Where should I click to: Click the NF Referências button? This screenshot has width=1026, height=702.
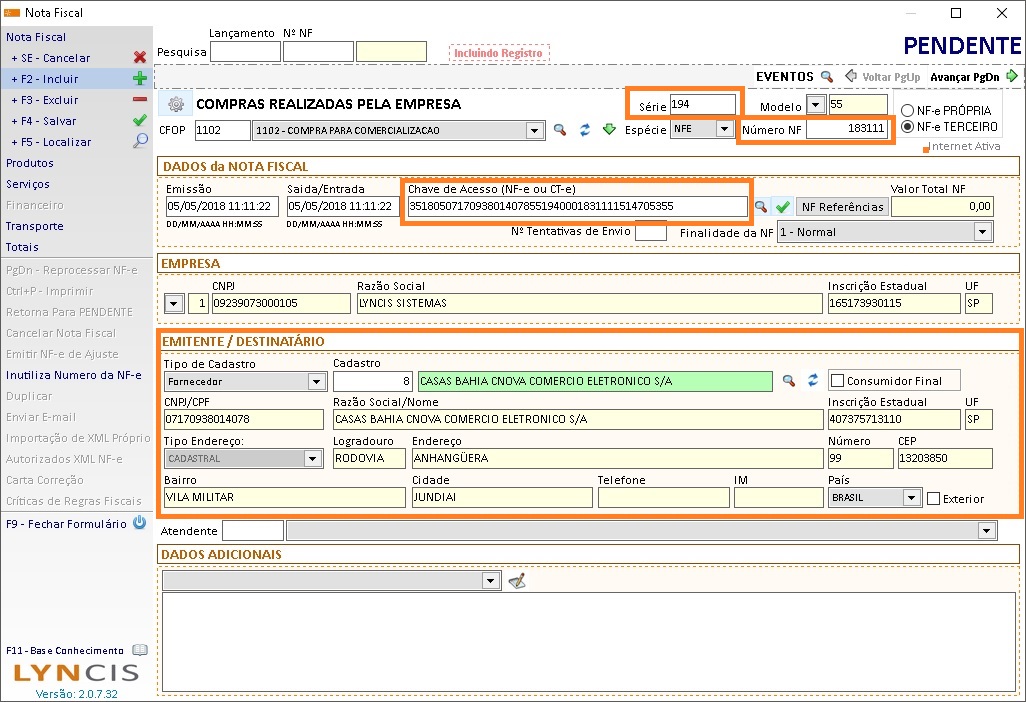click(842, 207)
